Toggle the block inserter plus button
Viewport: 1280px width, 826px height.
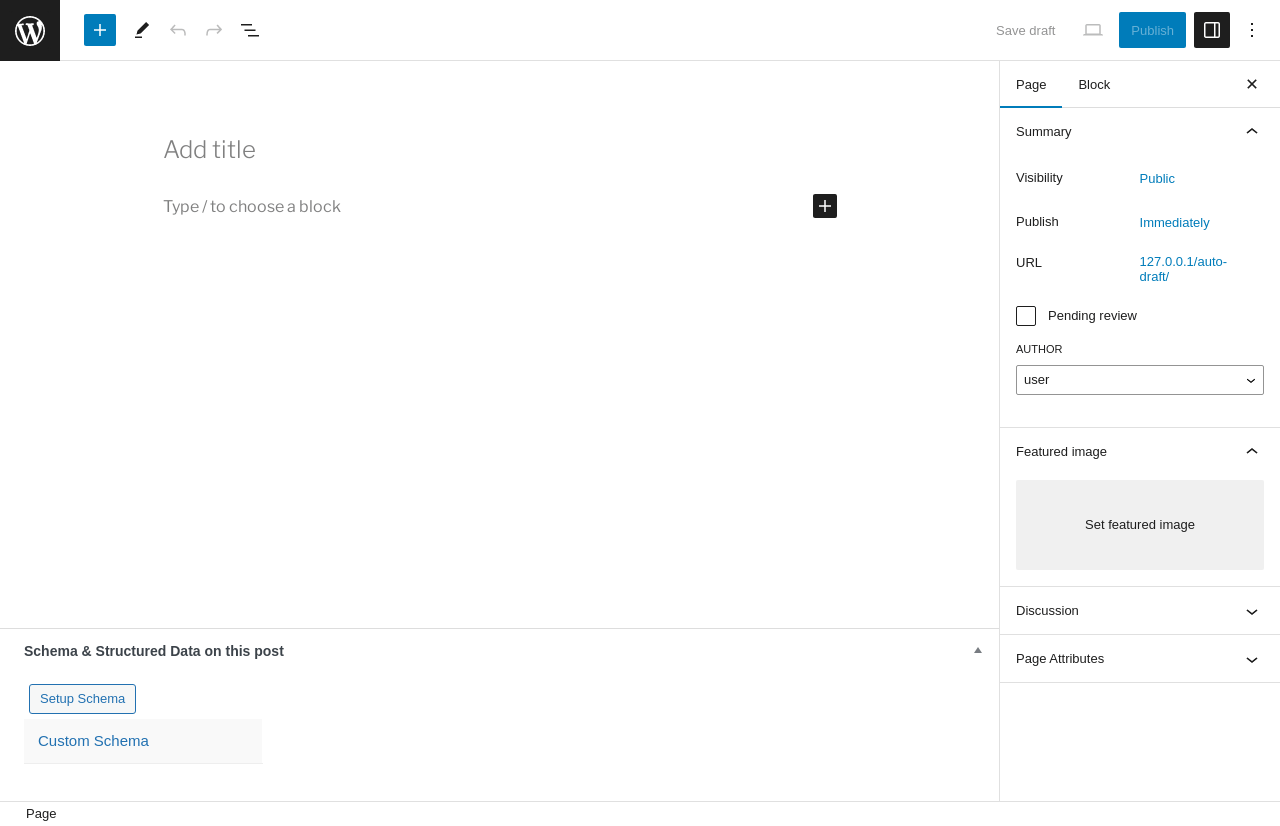(x=100, y=30)
